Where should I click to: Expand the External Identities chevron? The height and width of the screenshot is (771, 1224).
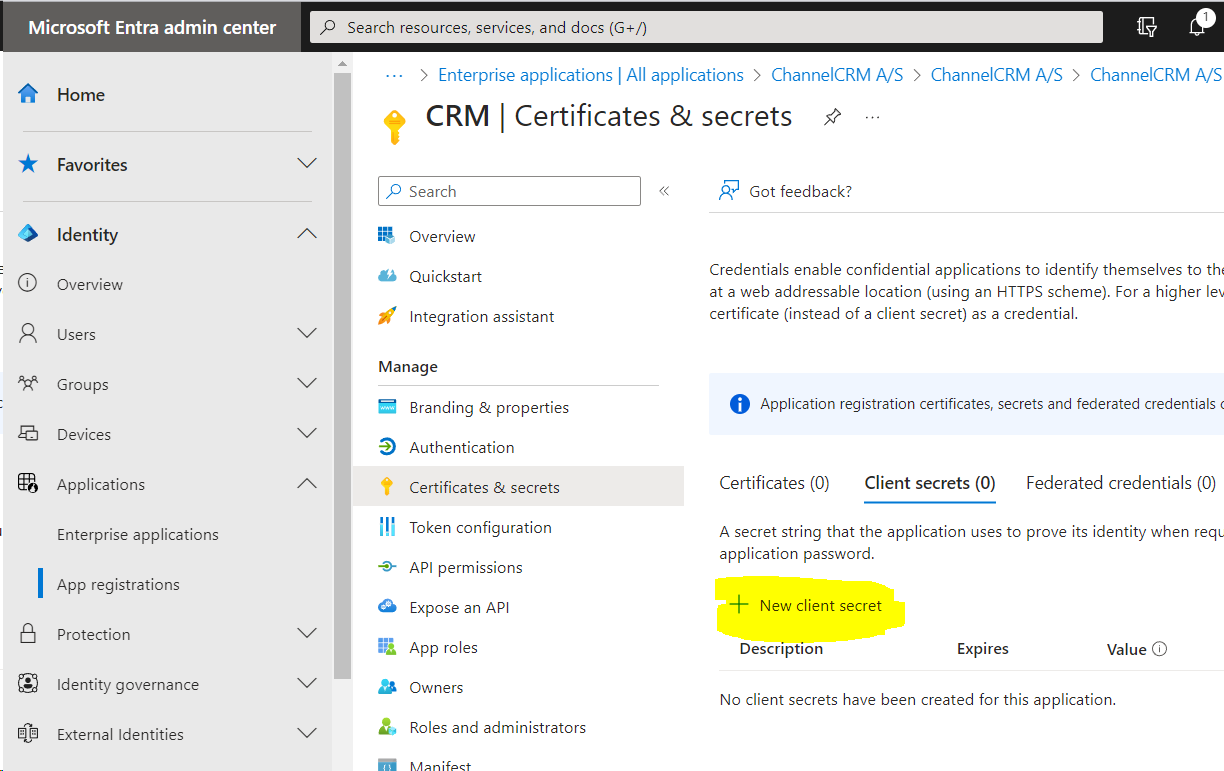click(x=307, y=733)
